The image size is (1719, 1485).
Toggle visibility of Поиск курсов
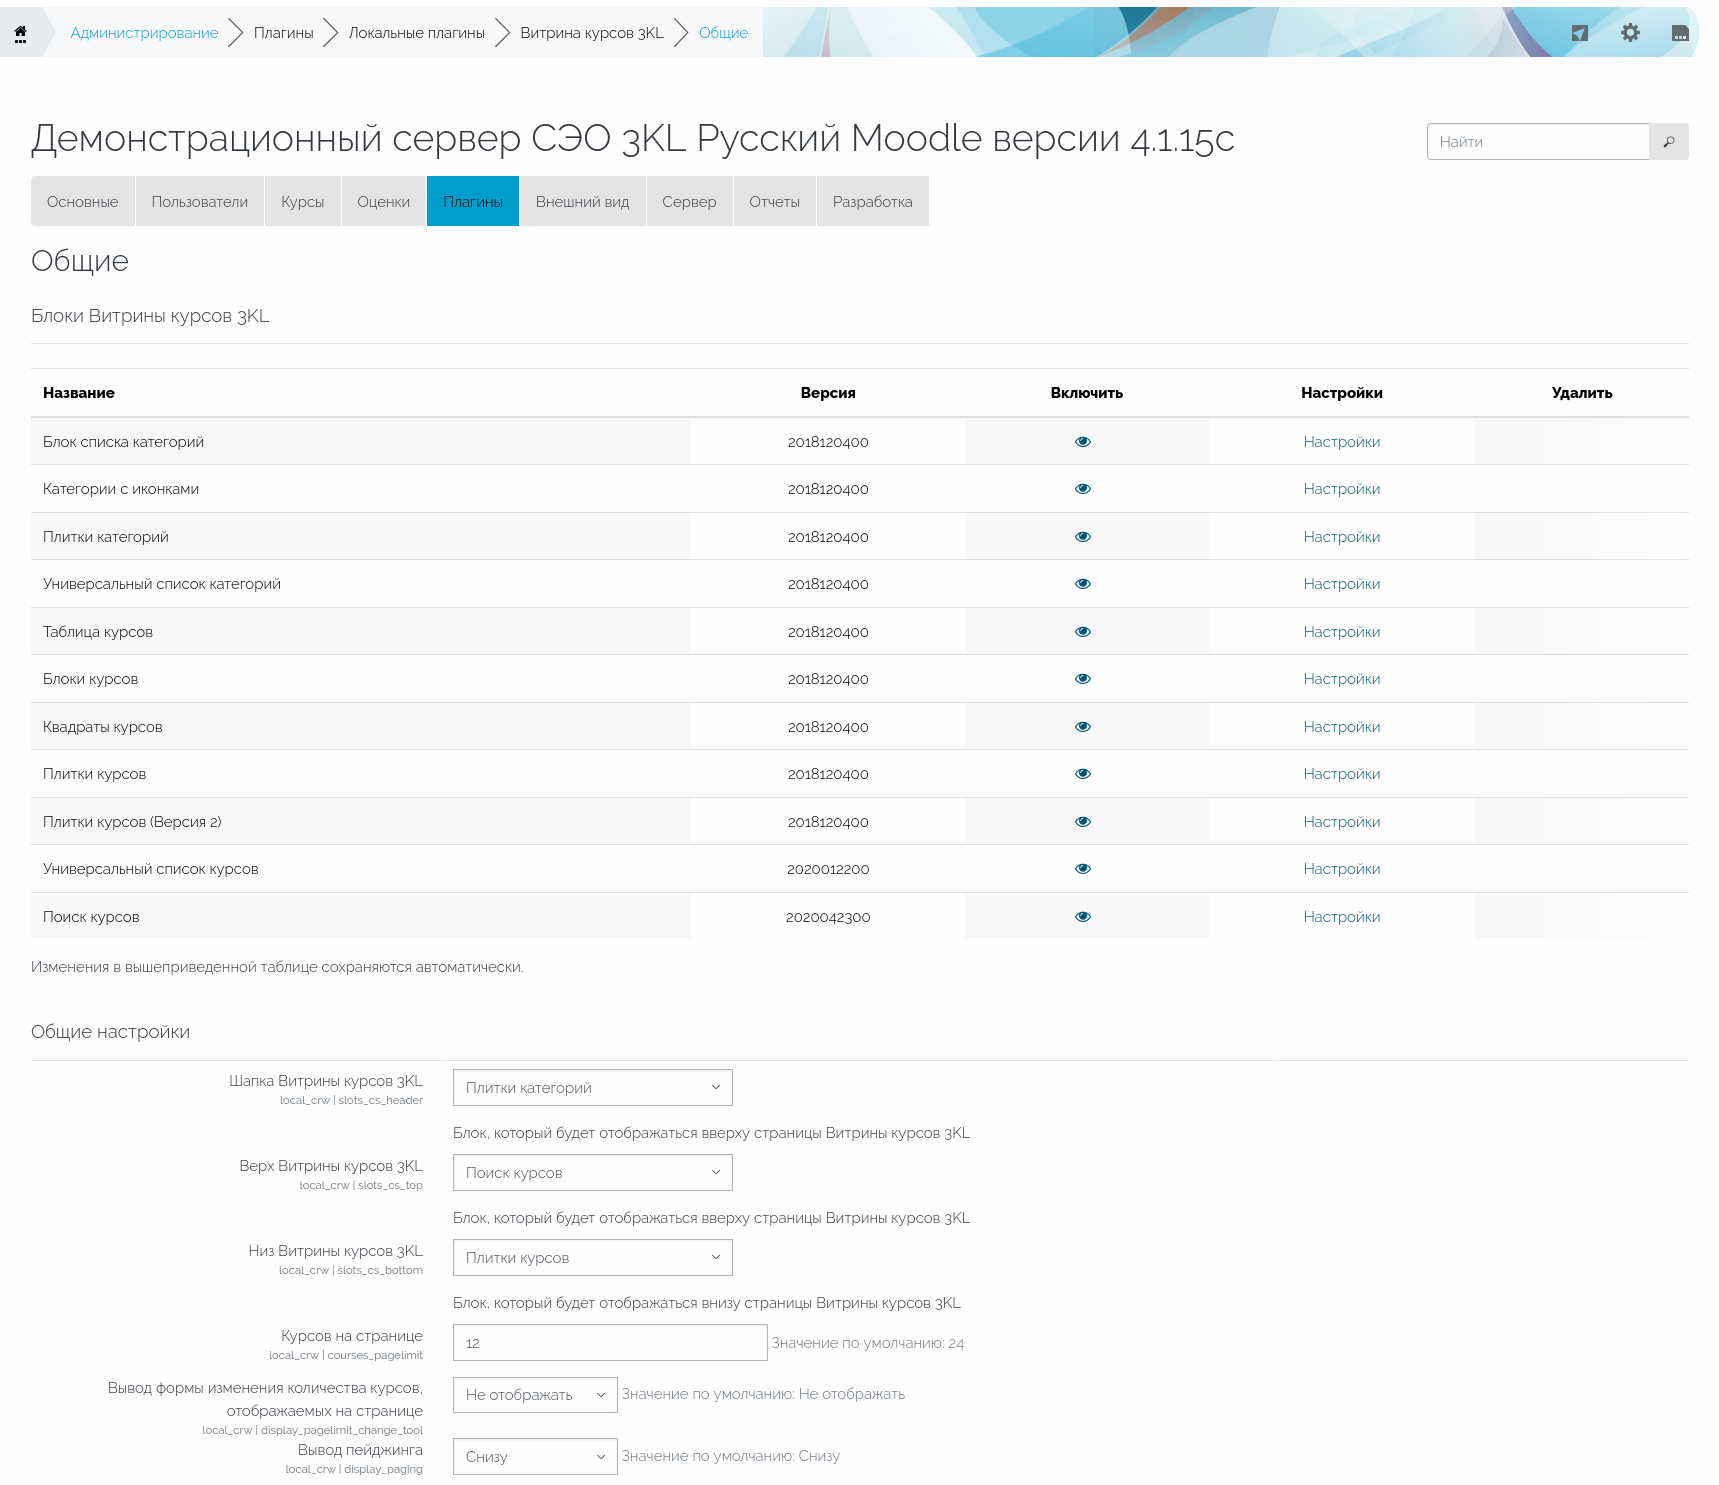(1083, 917)
